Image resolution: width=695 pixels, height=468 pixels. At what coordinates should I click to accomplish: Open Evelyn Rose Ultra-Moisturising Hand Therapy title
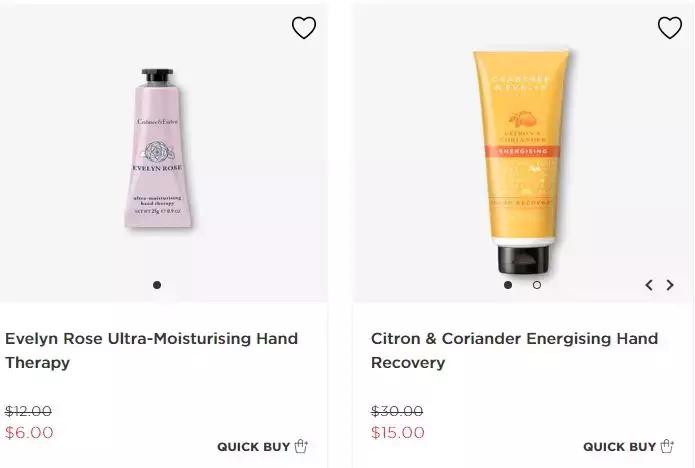(x=151, y=350)
